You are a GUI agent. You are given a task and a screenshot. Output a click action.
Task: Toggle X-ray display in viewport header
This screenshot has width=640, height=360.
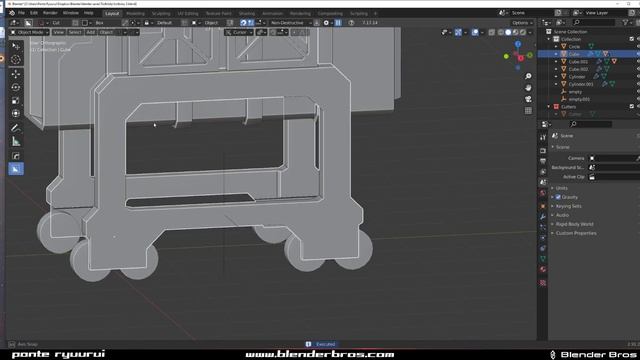pos(491,32)
